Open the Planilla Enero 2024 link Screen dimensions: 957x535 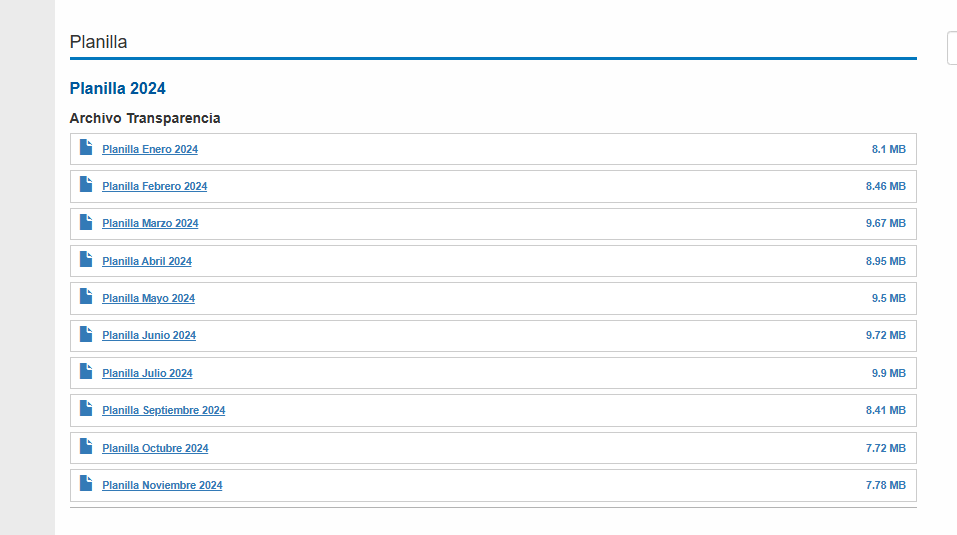[150, 150]
